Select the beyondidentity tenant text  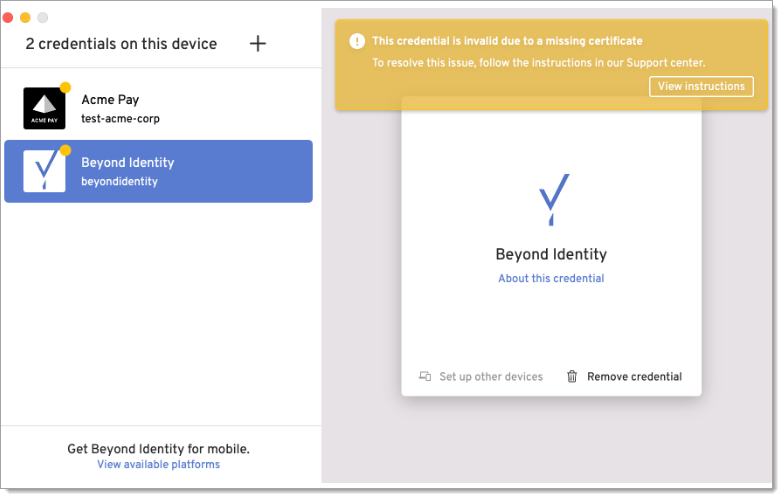coord(119,181)
